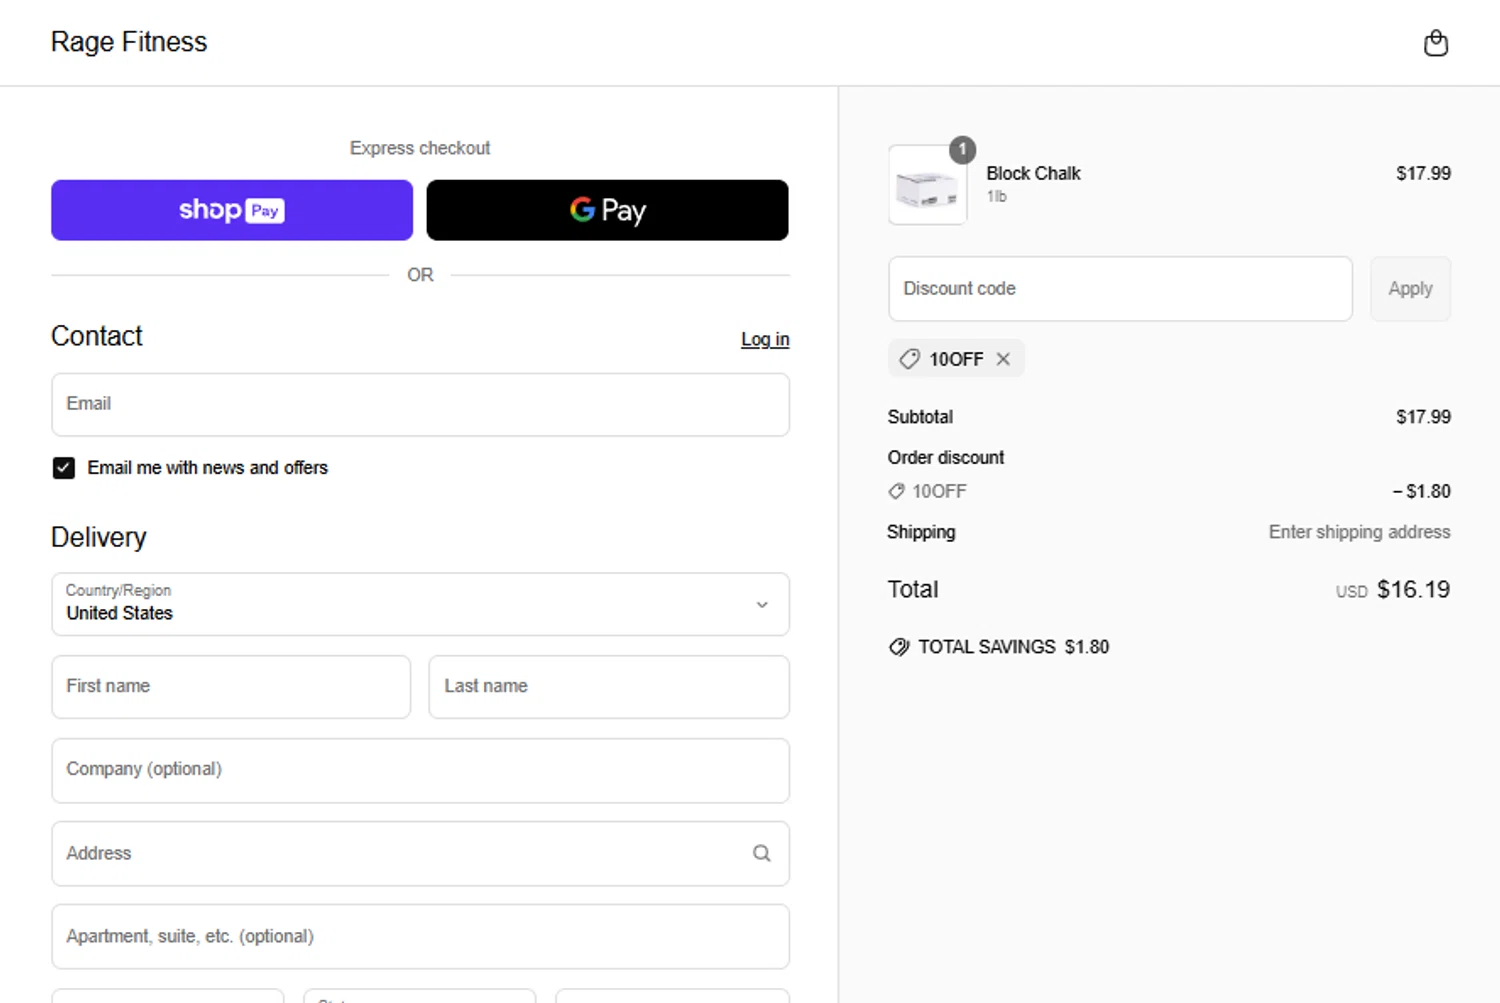Click the Apply discount button
This screenshot has height=1003, width=1500.
click(1410, 289)
